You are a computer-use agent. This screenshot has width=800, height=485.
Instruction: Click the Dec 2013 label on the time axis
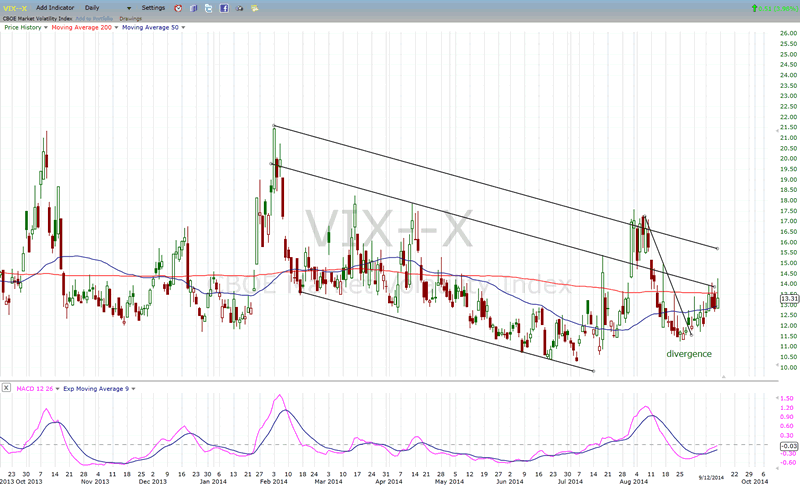153,481
